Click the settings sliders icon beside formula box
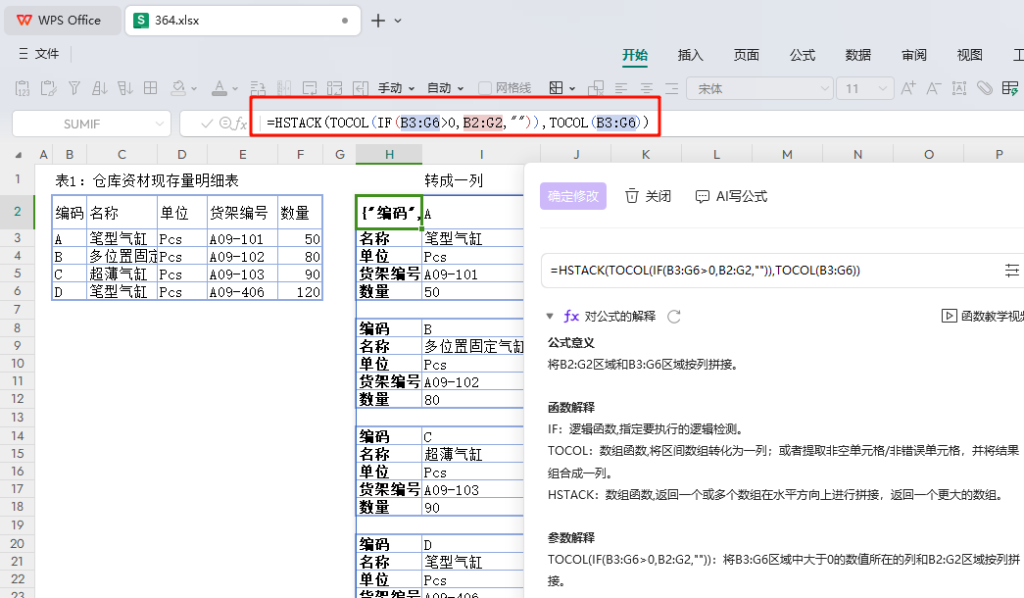 pos(1012,270)
